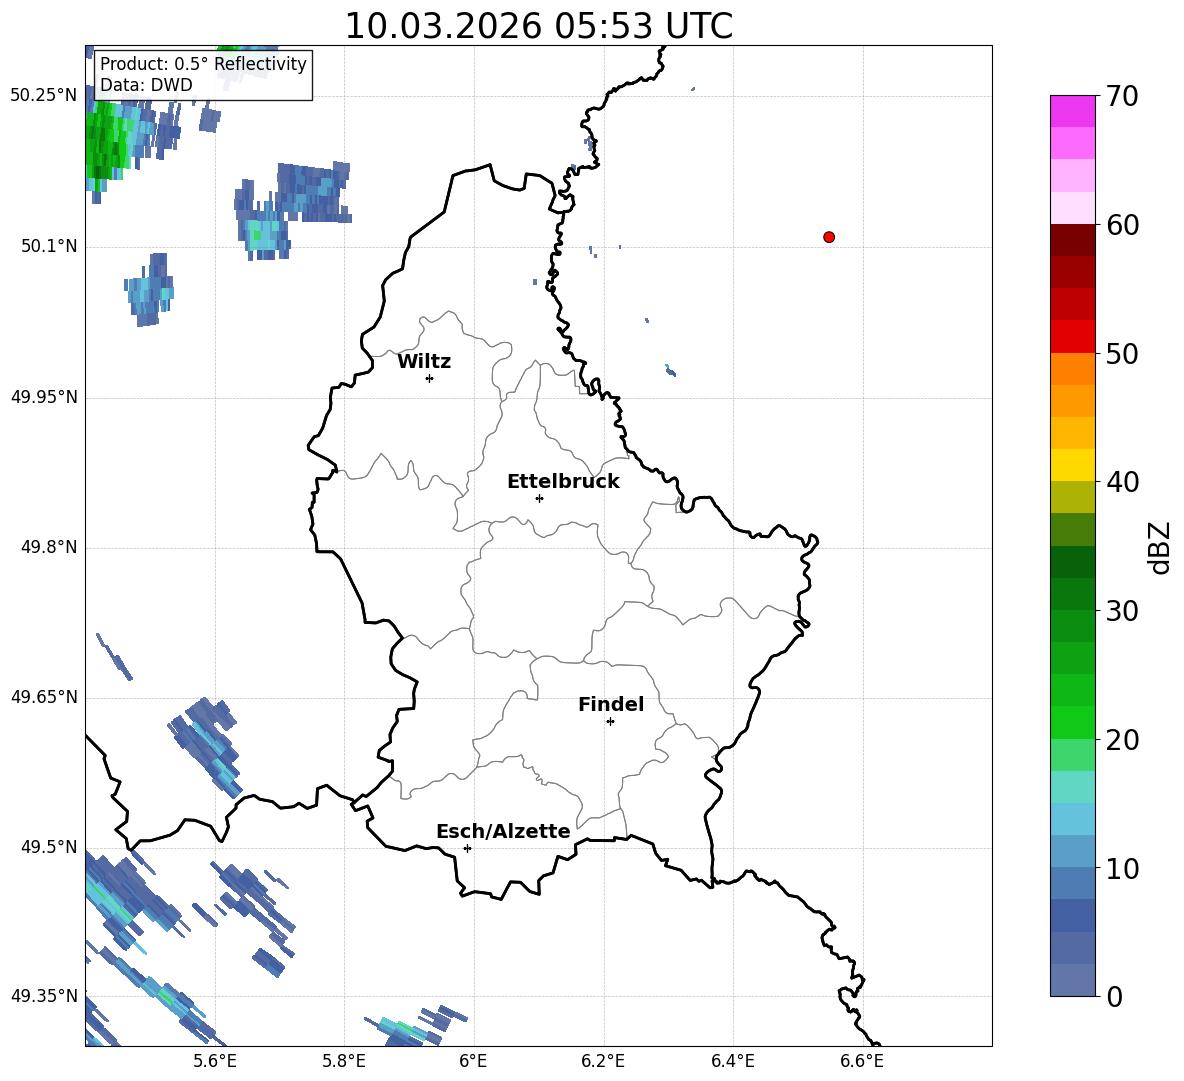Click the latitude label 49.5°N
1184x1081 pixels.
point(49,847)
